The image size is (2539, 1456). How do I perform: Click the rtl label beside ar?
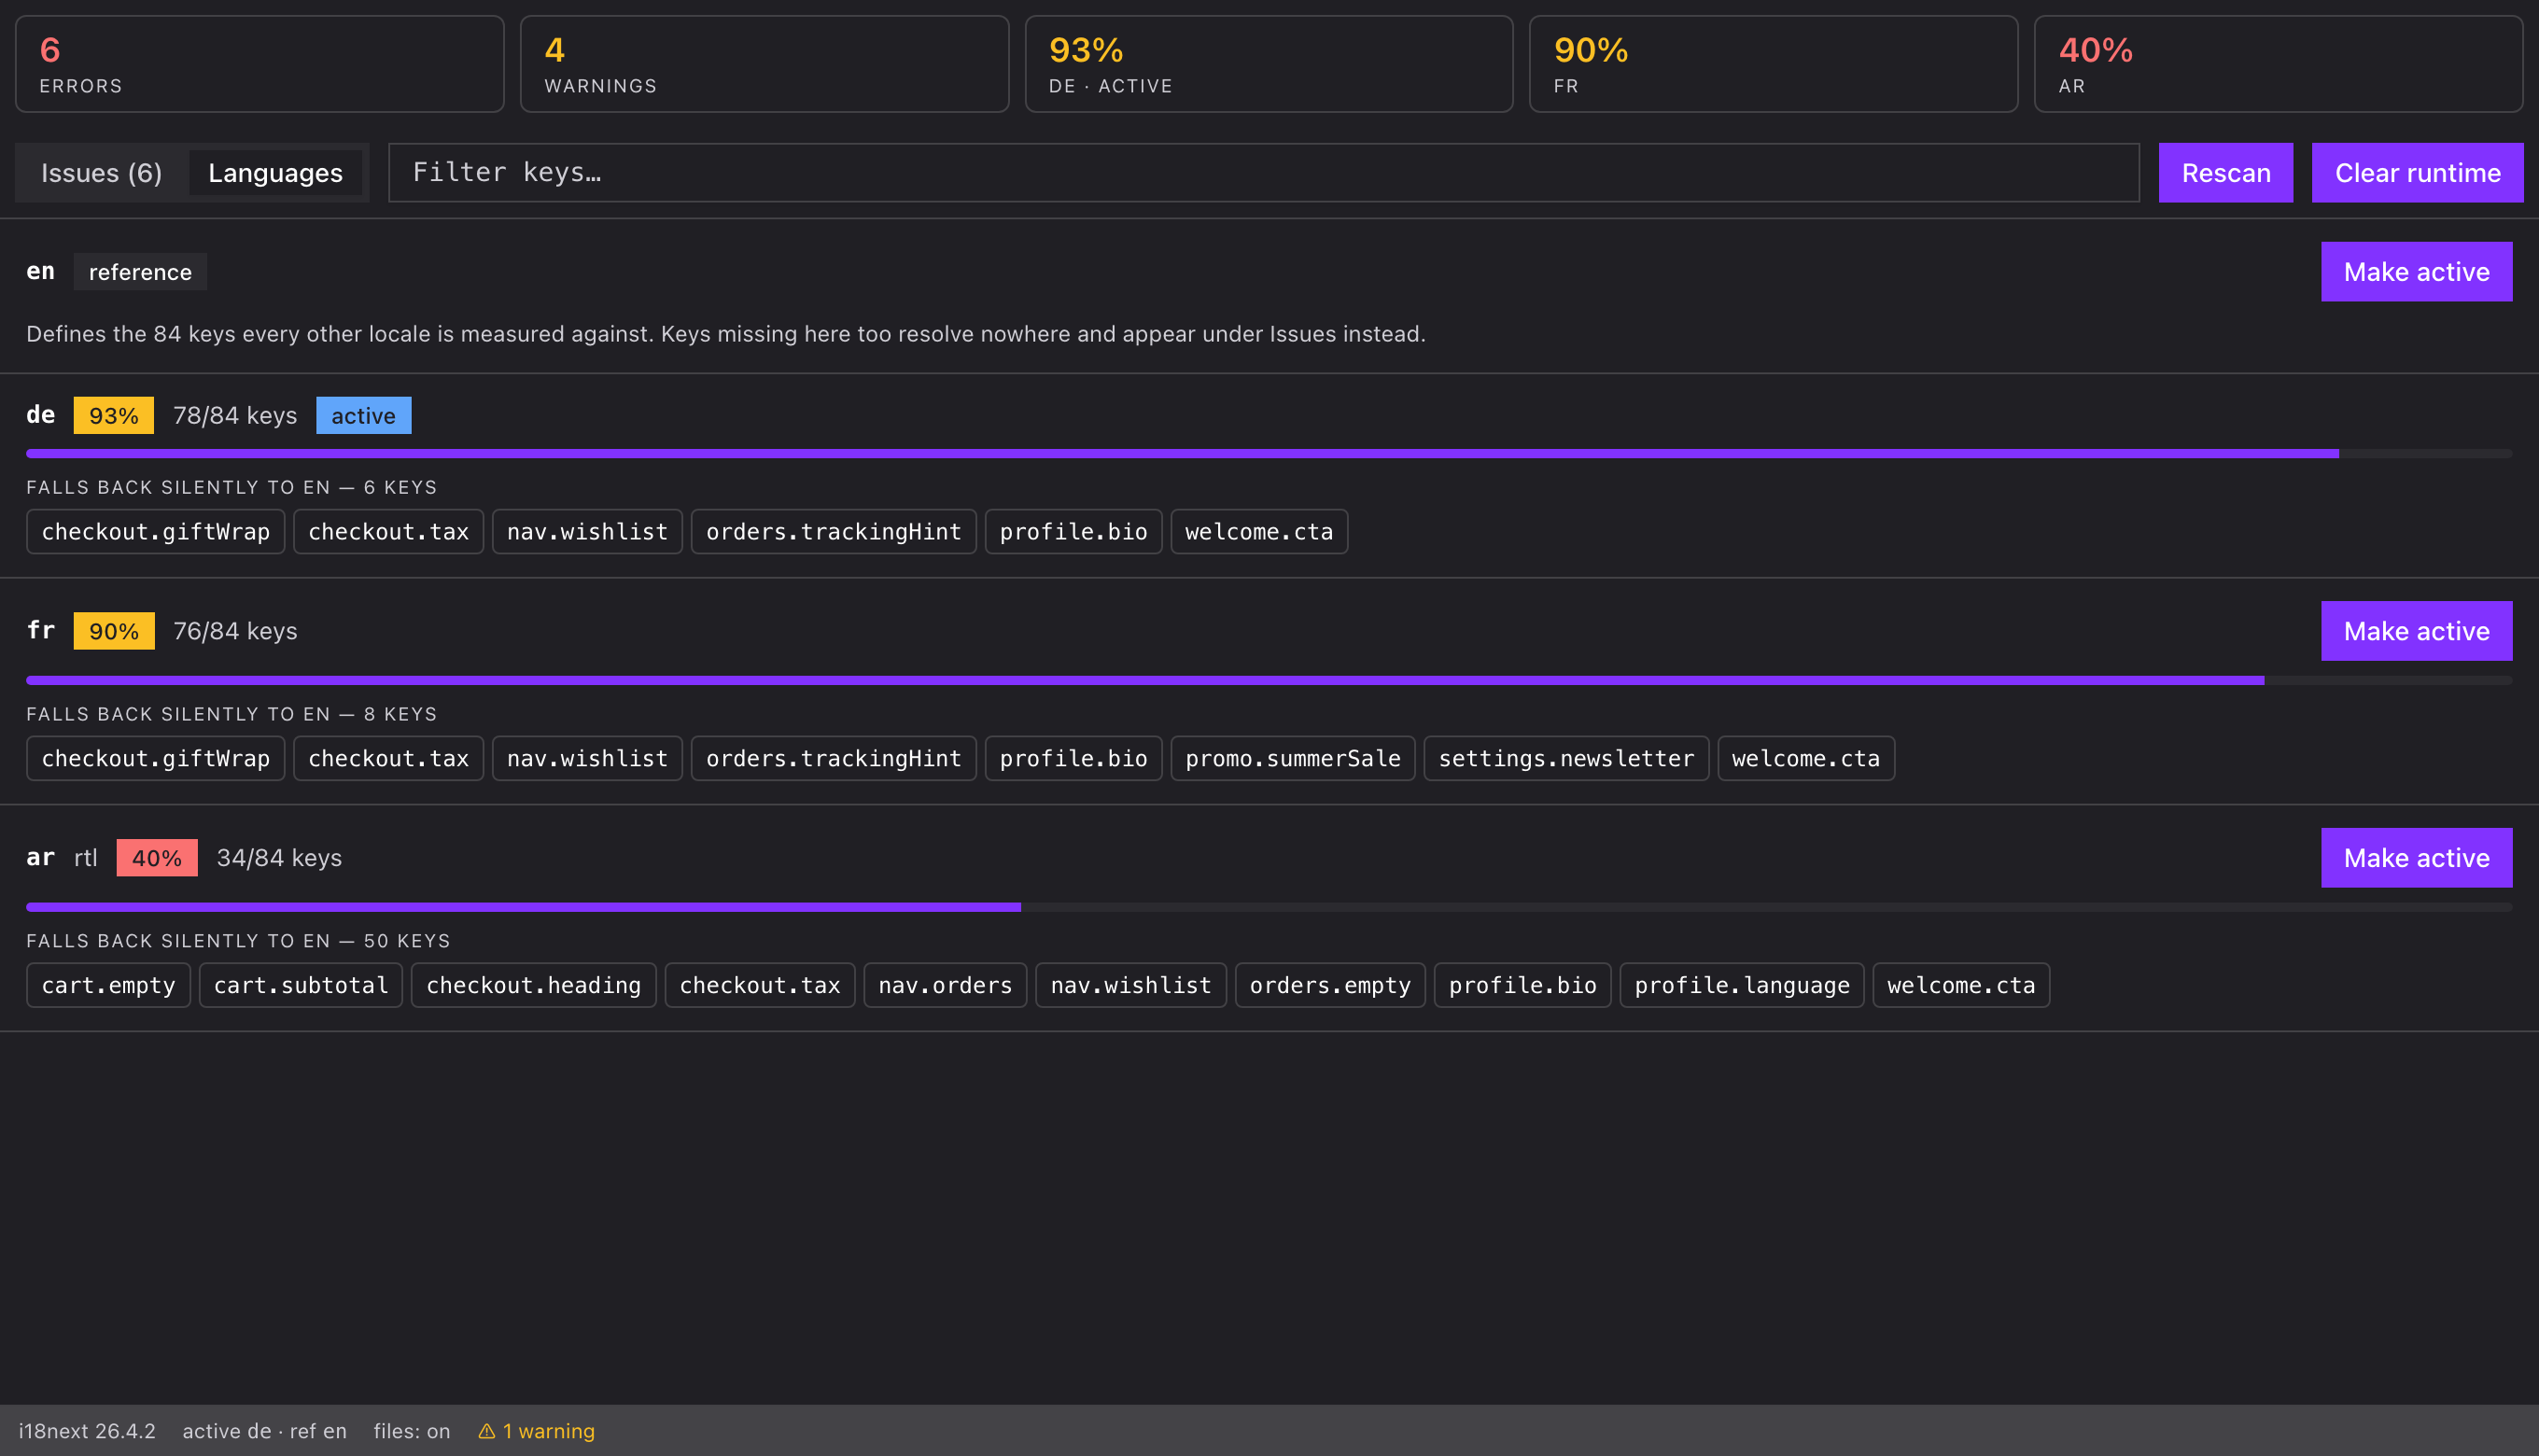click(86, 858)
